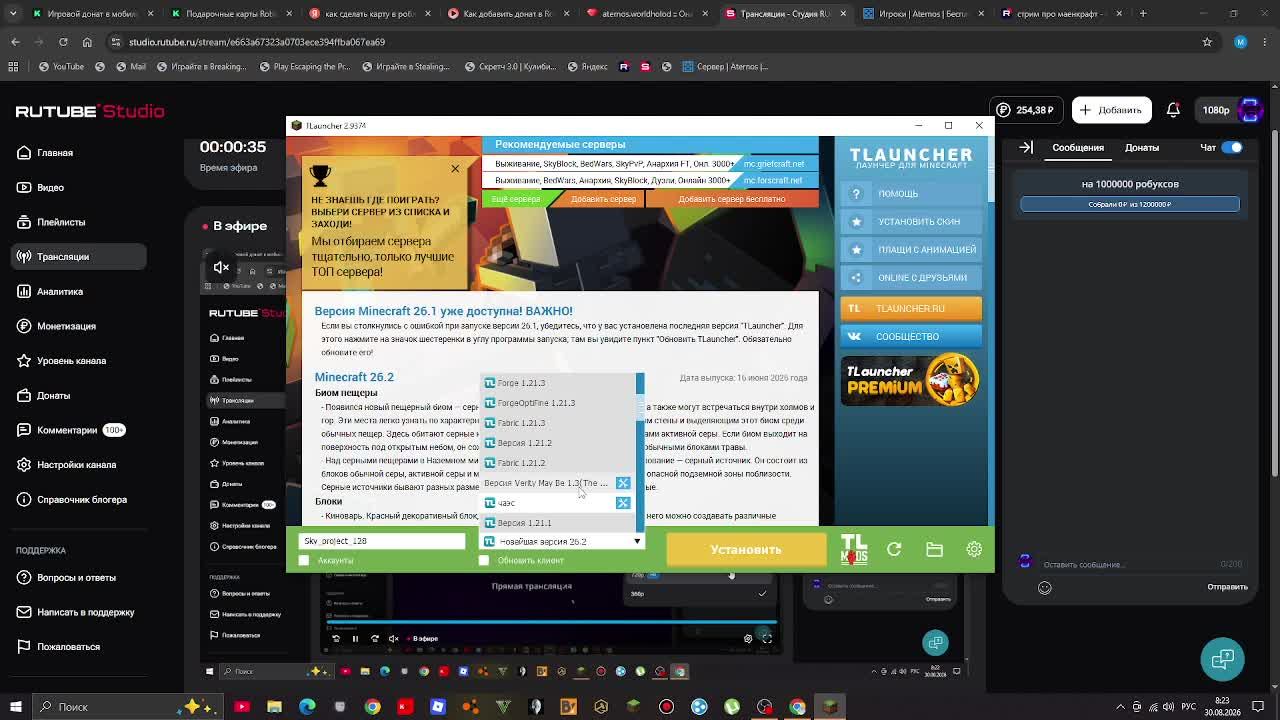
Task: Reload the browser page
Action: point(63,42)
